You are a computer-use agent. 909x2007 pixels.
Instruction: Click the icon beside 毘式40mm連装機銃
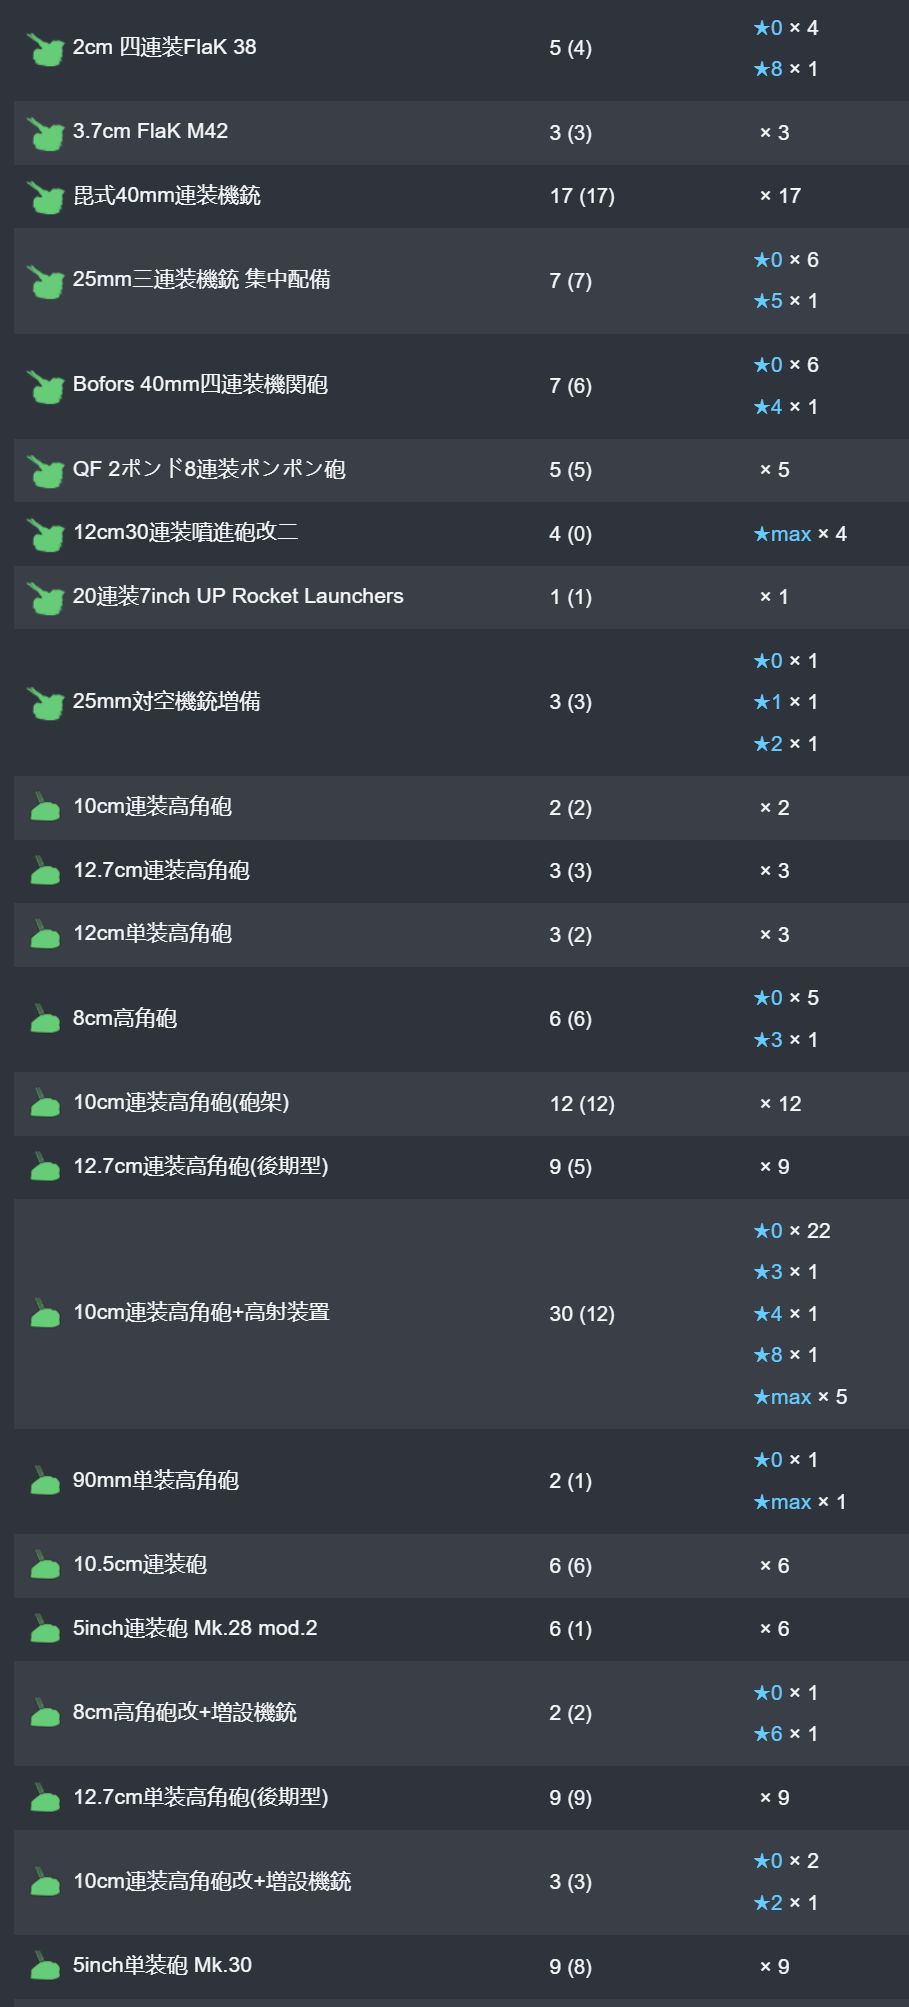pos(45,196)
